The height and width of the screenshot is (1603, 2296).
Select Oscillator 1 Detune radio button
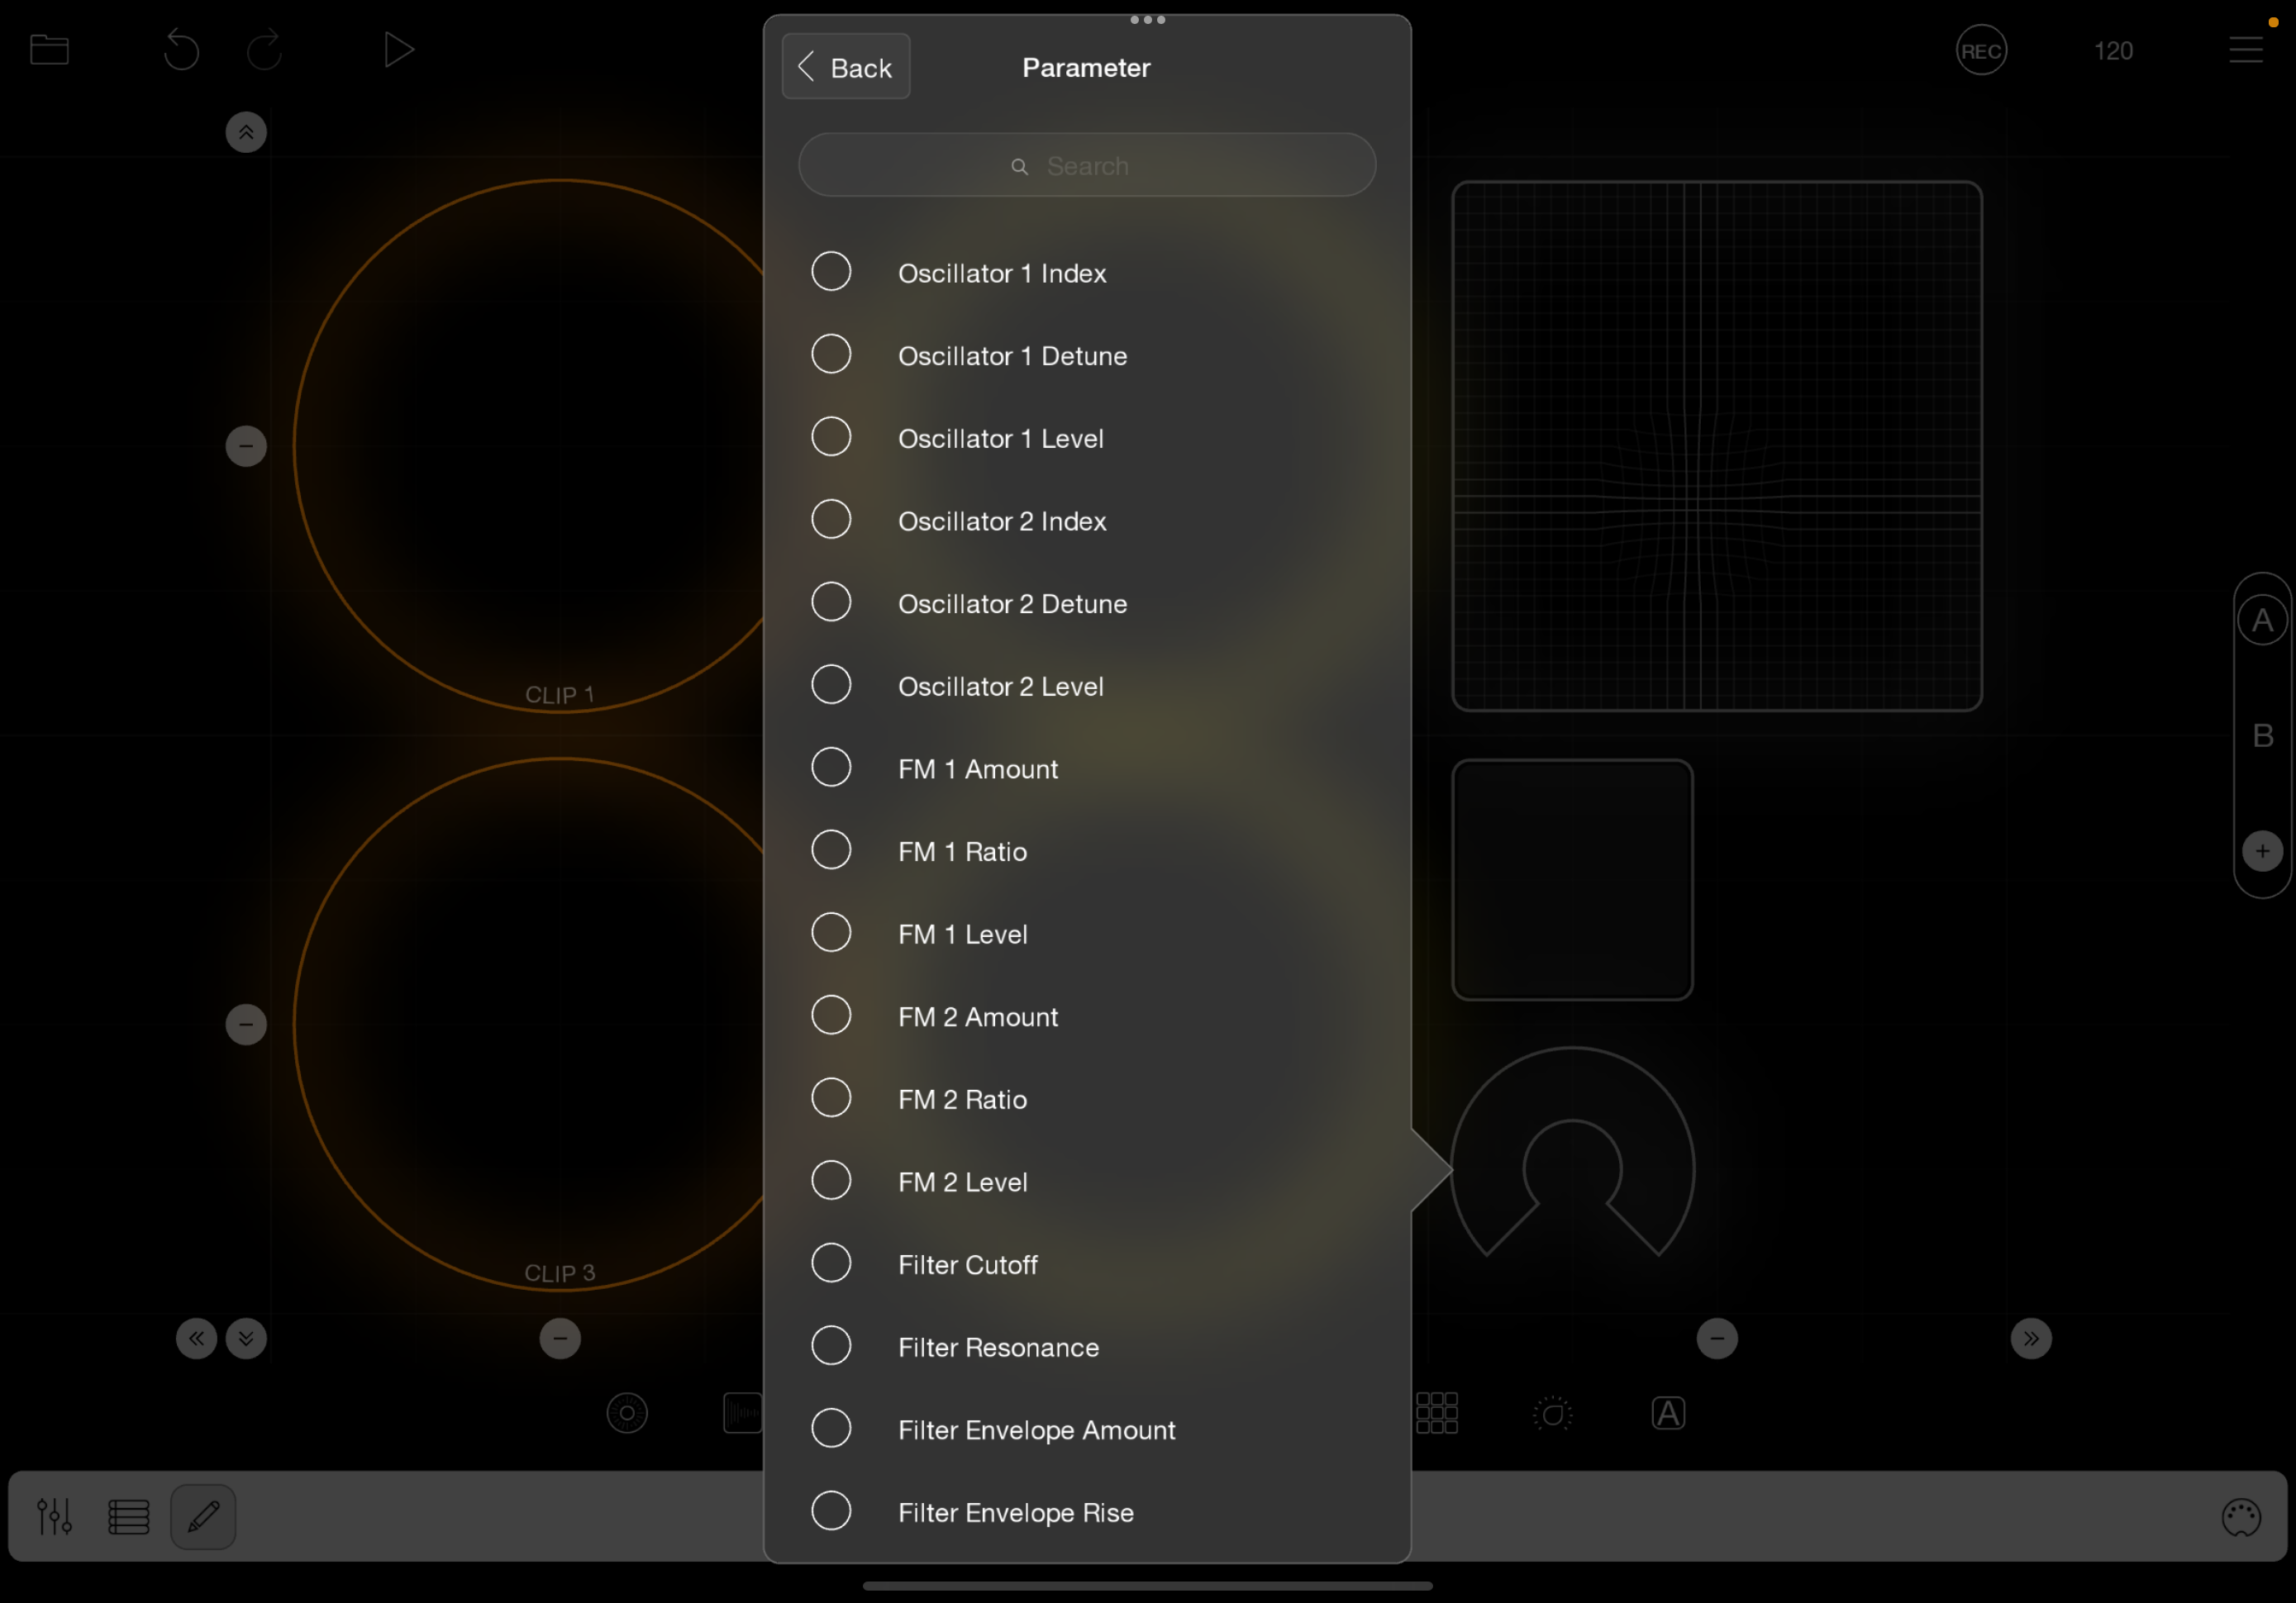click(831, 355)
